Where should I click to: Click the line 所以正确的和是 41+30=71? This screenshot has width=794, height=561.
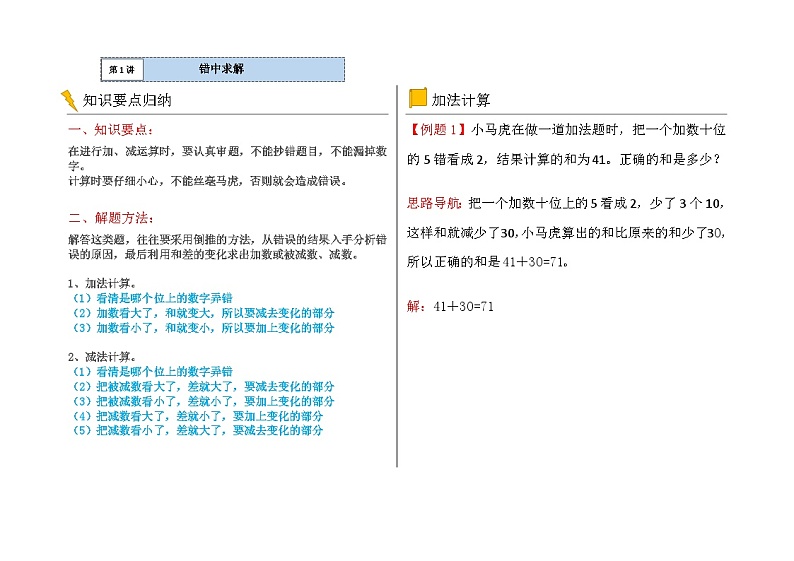[x=488, y=262]
